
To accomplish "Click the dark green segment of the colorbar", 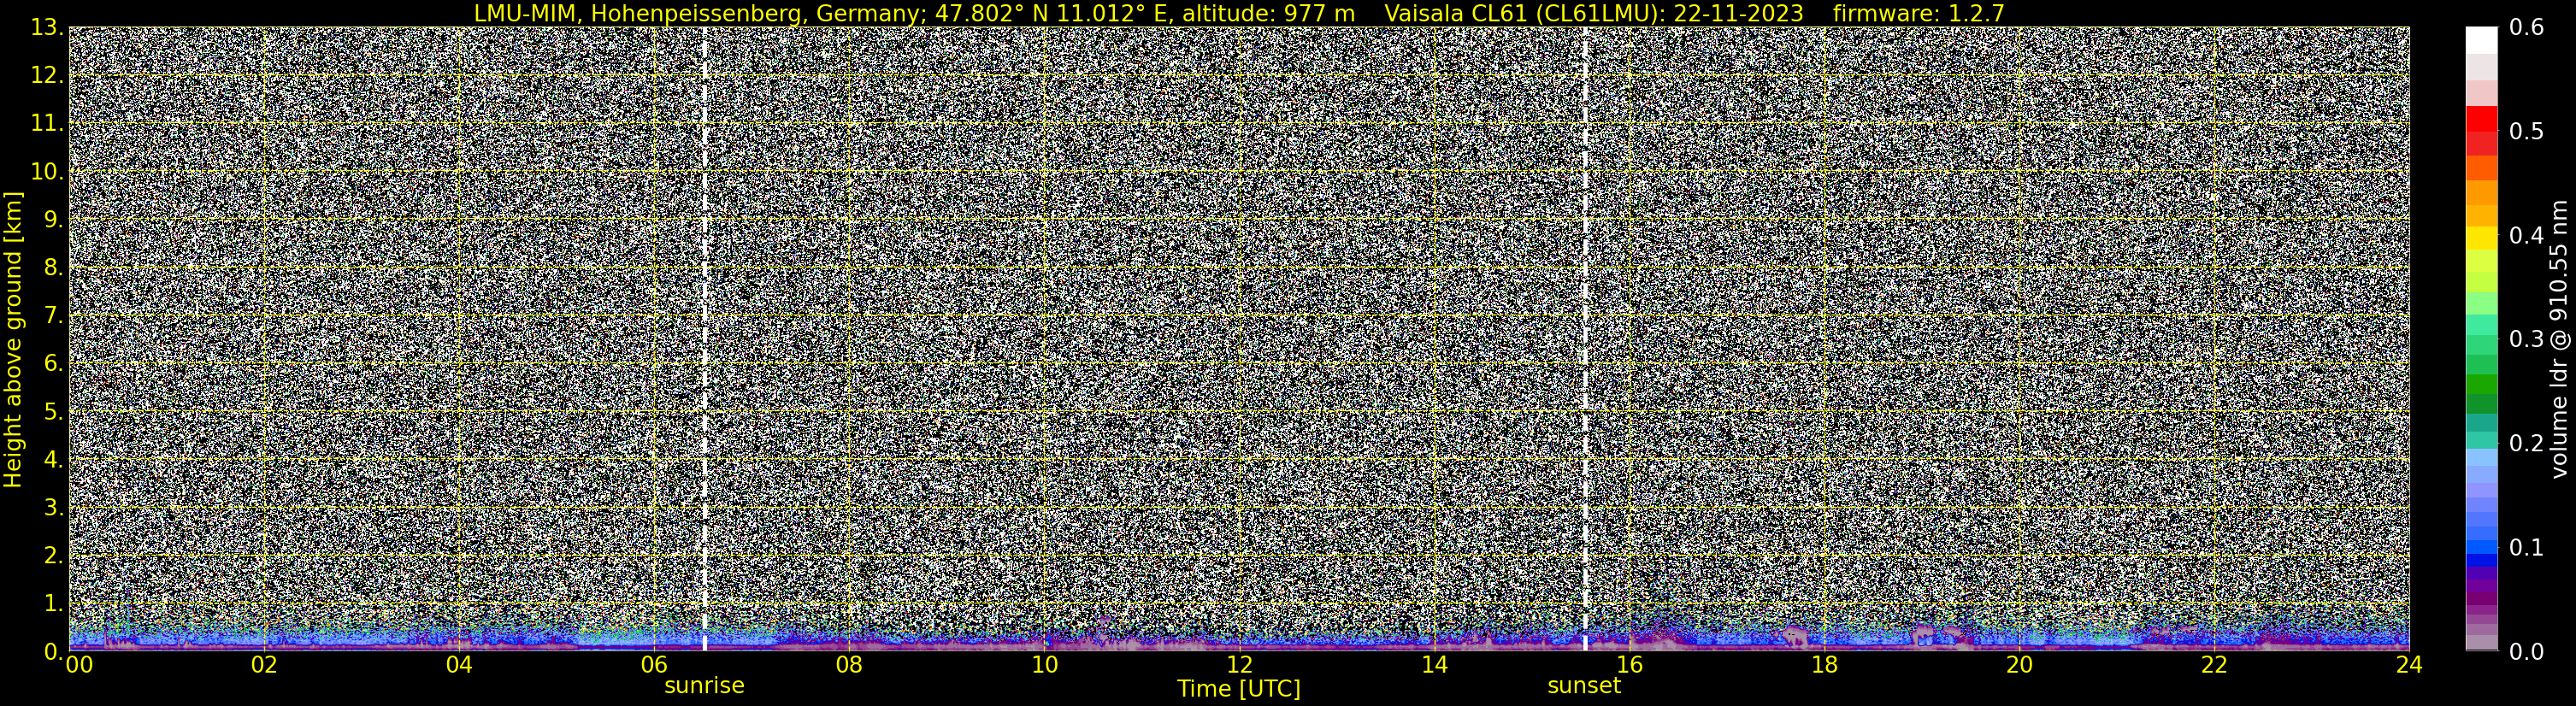I will tap(2481, 404).
